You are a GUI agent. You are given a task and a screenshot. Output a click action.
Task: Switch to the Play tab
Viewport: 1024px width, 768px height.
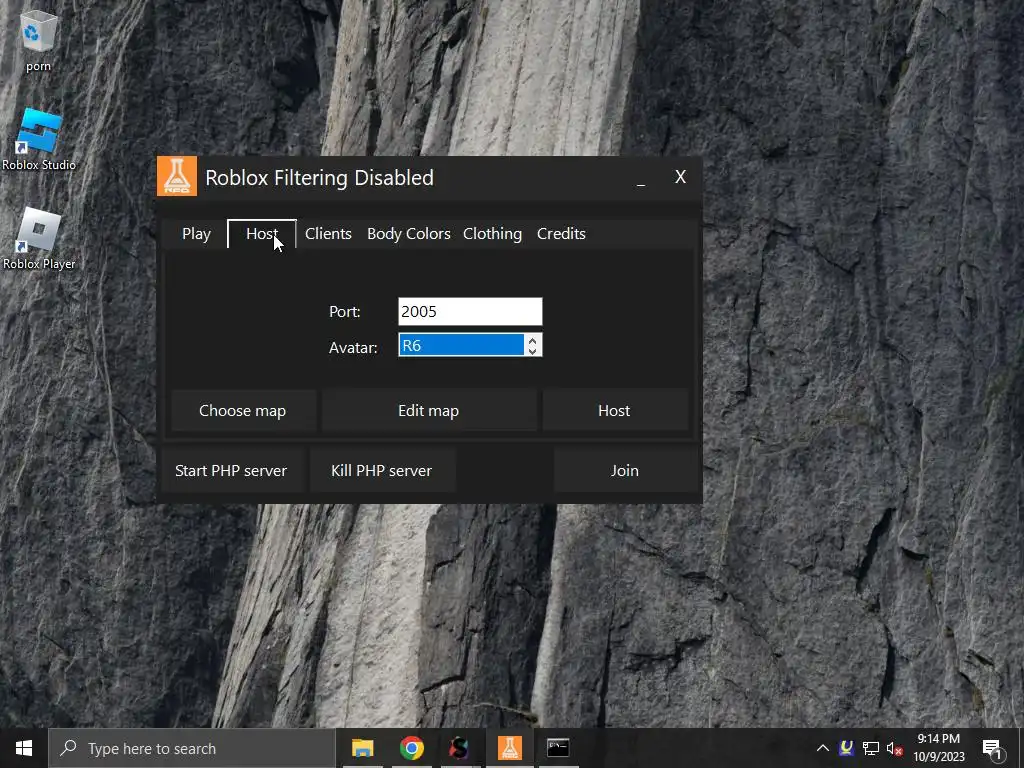(197, 234)
